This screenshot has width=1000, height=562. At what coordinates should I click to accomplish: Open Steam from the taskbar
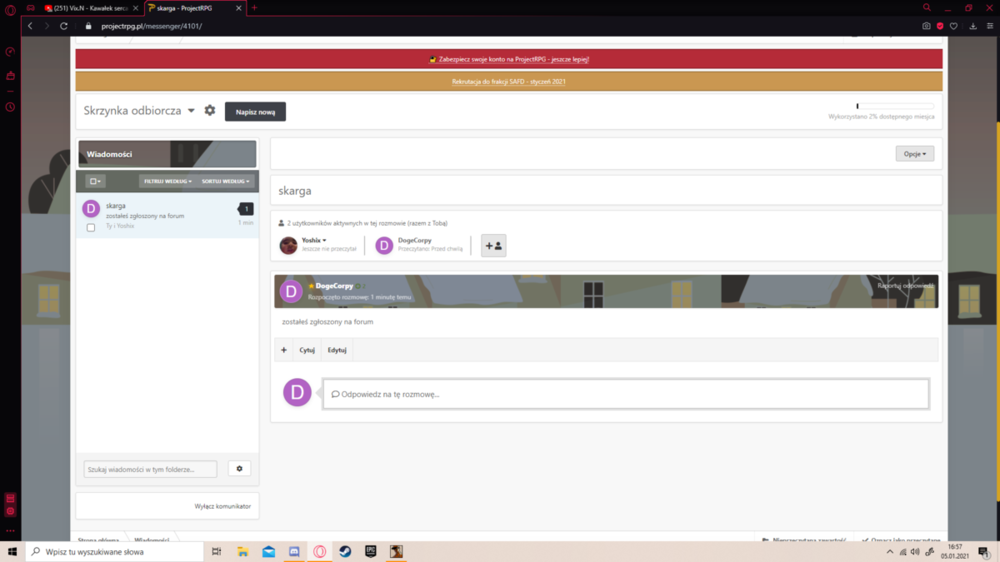[345, 552]
